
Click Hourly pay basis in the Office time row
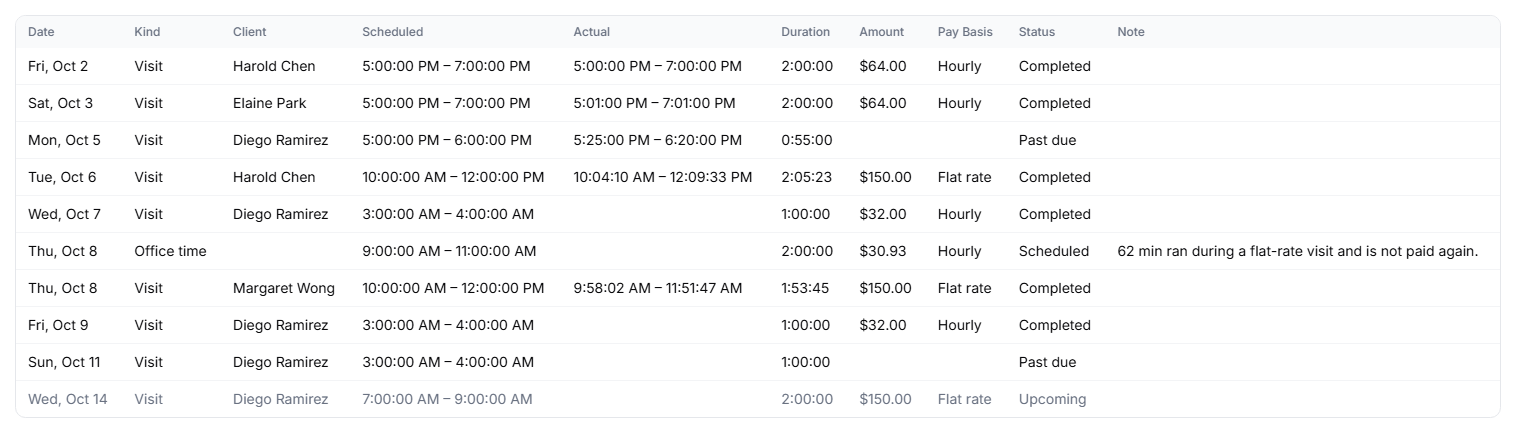click(x=960, y=251)
